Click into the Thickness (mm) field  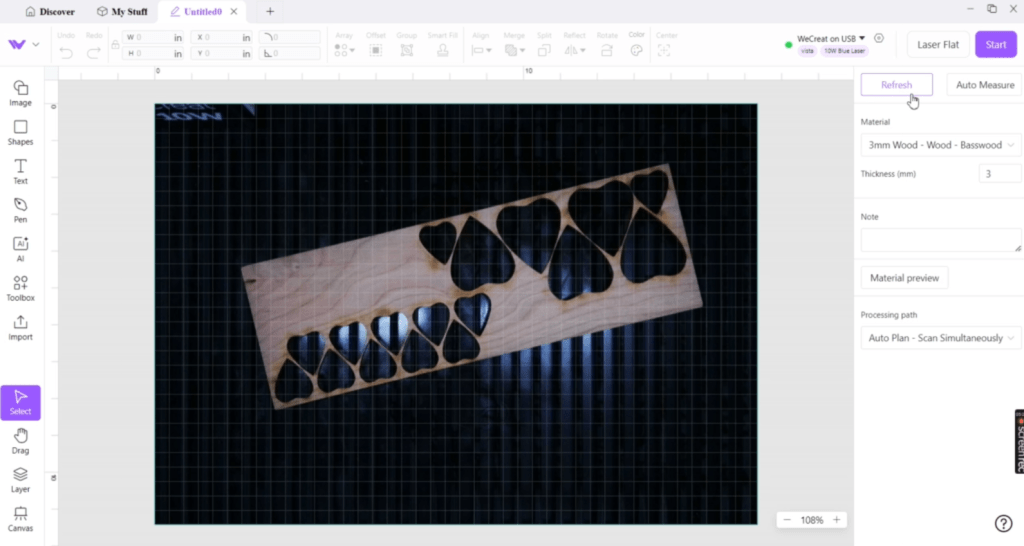[999, 174]
